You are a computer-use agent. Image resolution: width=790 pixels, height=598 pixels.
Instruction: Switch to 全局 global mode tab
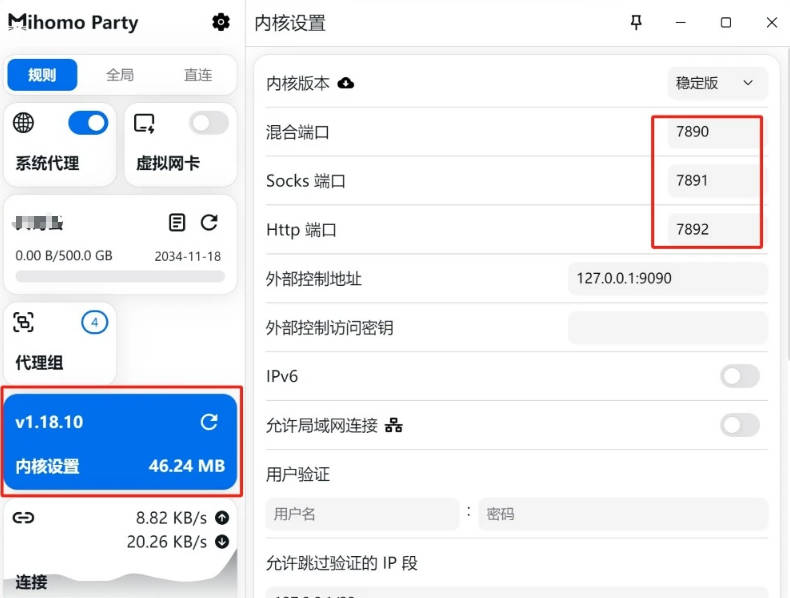pyautogui.click(x=120, y=75)
